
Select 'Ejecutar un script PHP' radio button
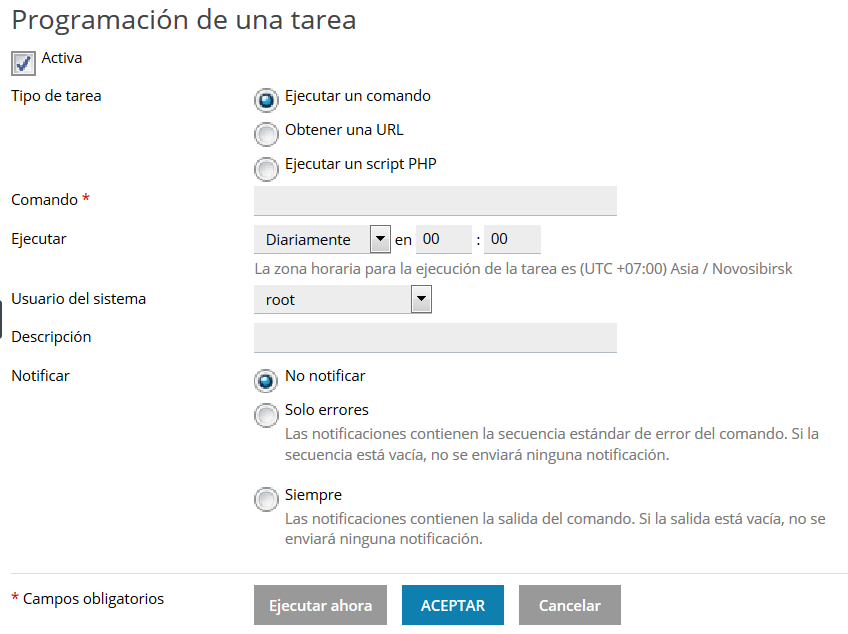pyautogui.click(x=266, y=168)
